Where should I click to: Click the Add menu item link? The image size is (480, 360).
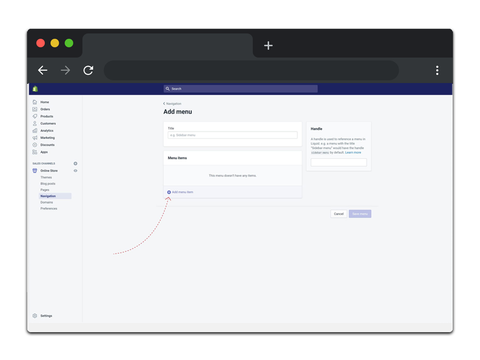[182, 192]
